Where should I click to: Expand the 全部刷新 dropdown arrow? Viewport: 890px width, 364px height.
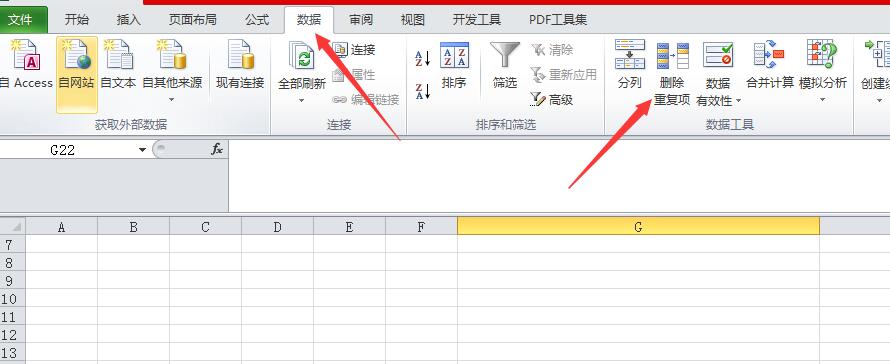pos(301,101)
